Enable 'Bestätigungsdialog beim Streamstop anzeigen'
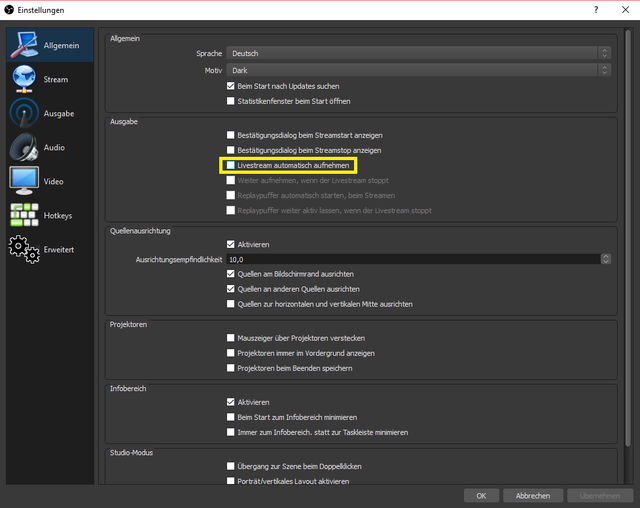Viewport: 640px width, 508px height. 231,150
